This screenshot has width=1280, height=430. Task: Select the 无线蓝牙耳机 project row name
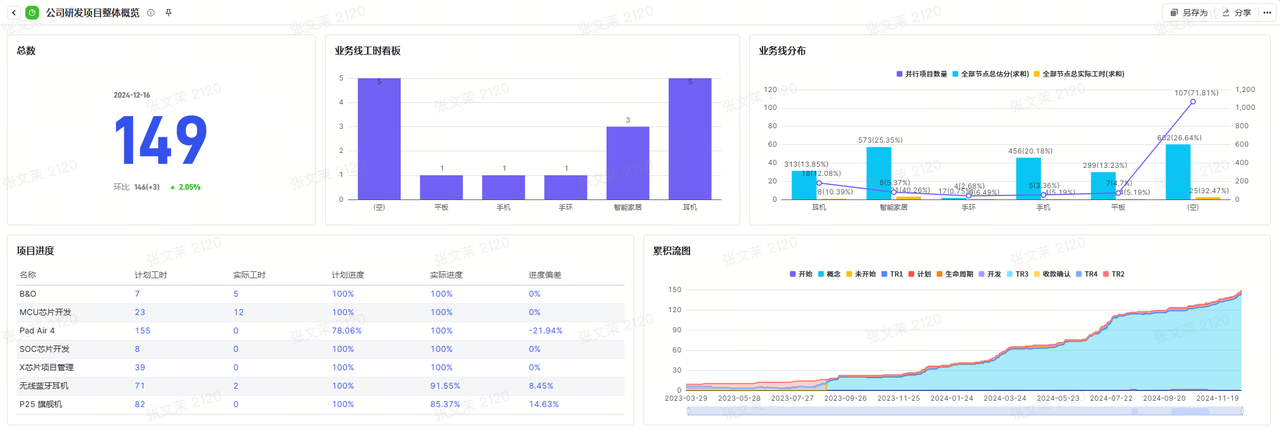[x=42, y=385]
